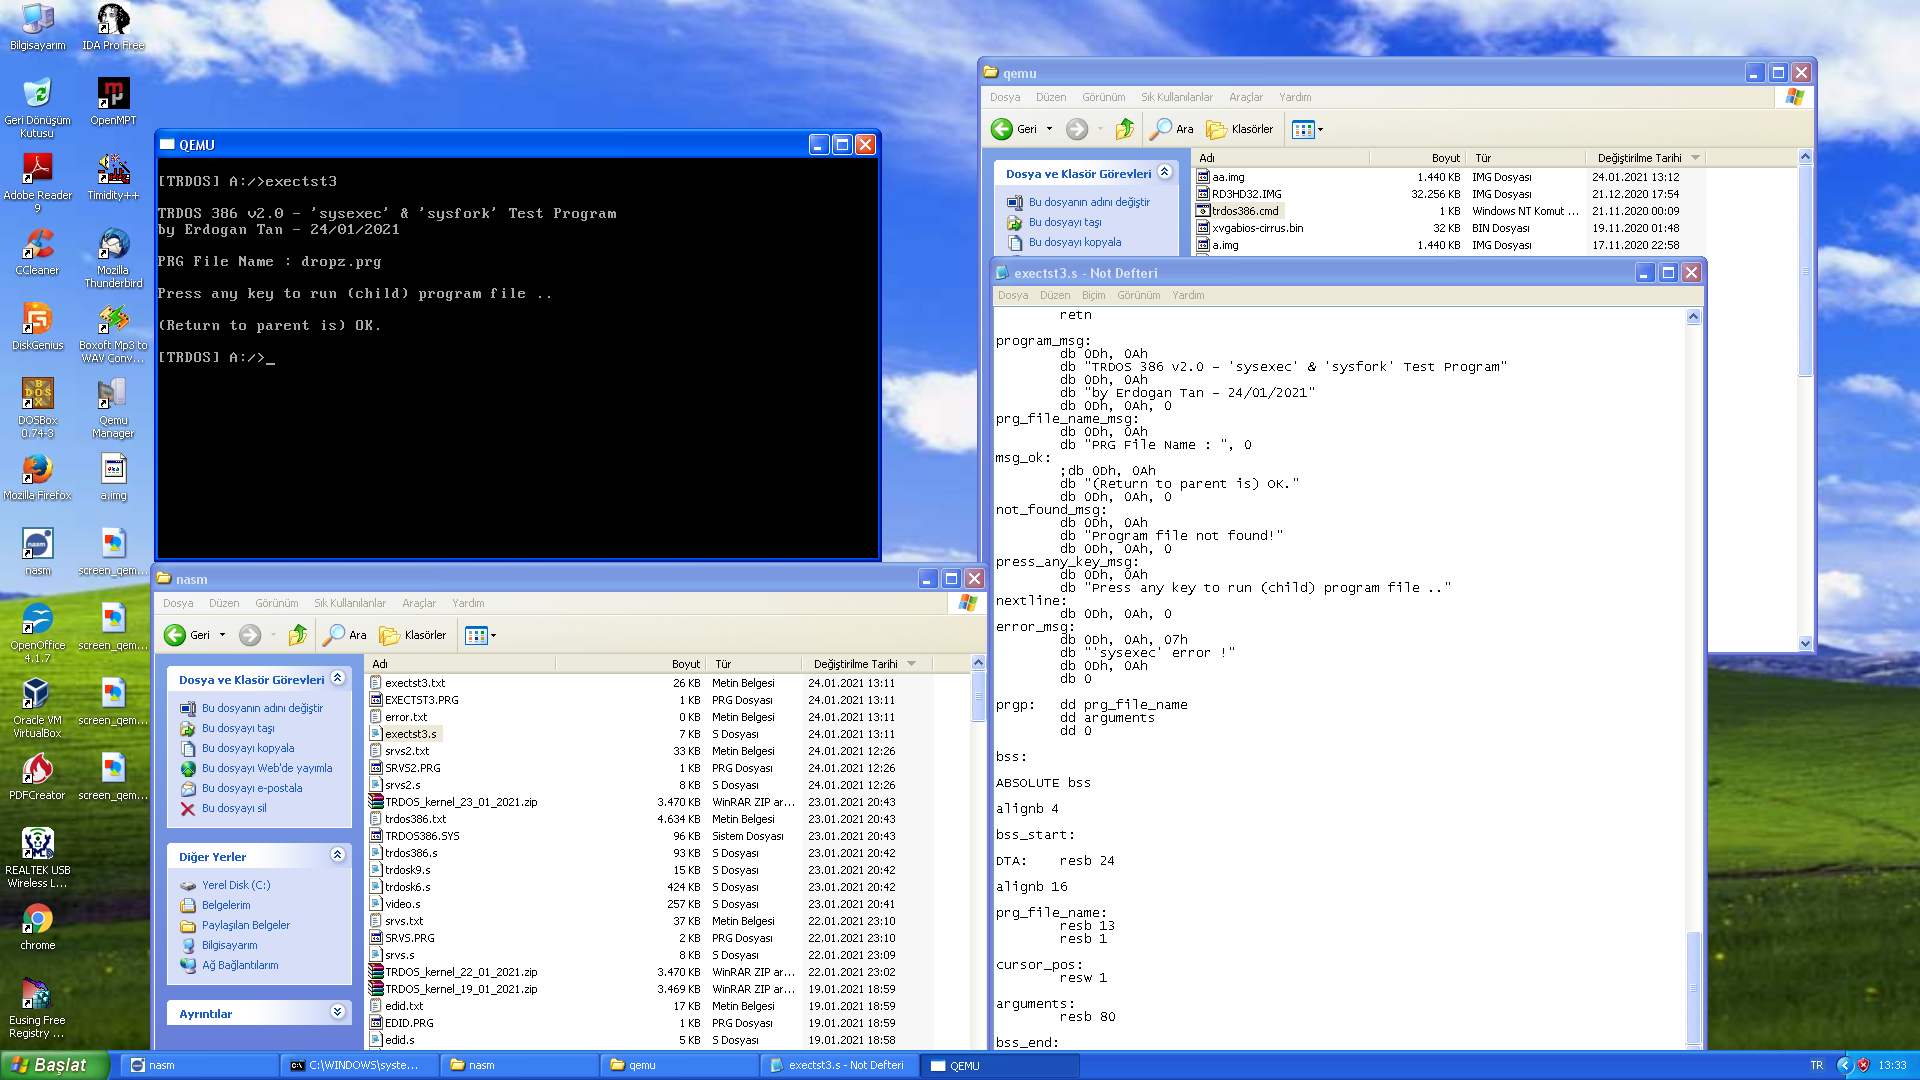The height and width of the screenshot is (1080, 1920).
Task: Open Biçim menu in Not Defteri
Action: click(1093, 295)
